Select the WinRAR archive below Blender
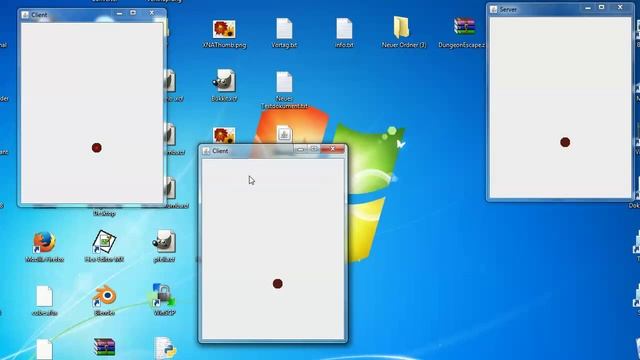 click(x=104, y=347)
